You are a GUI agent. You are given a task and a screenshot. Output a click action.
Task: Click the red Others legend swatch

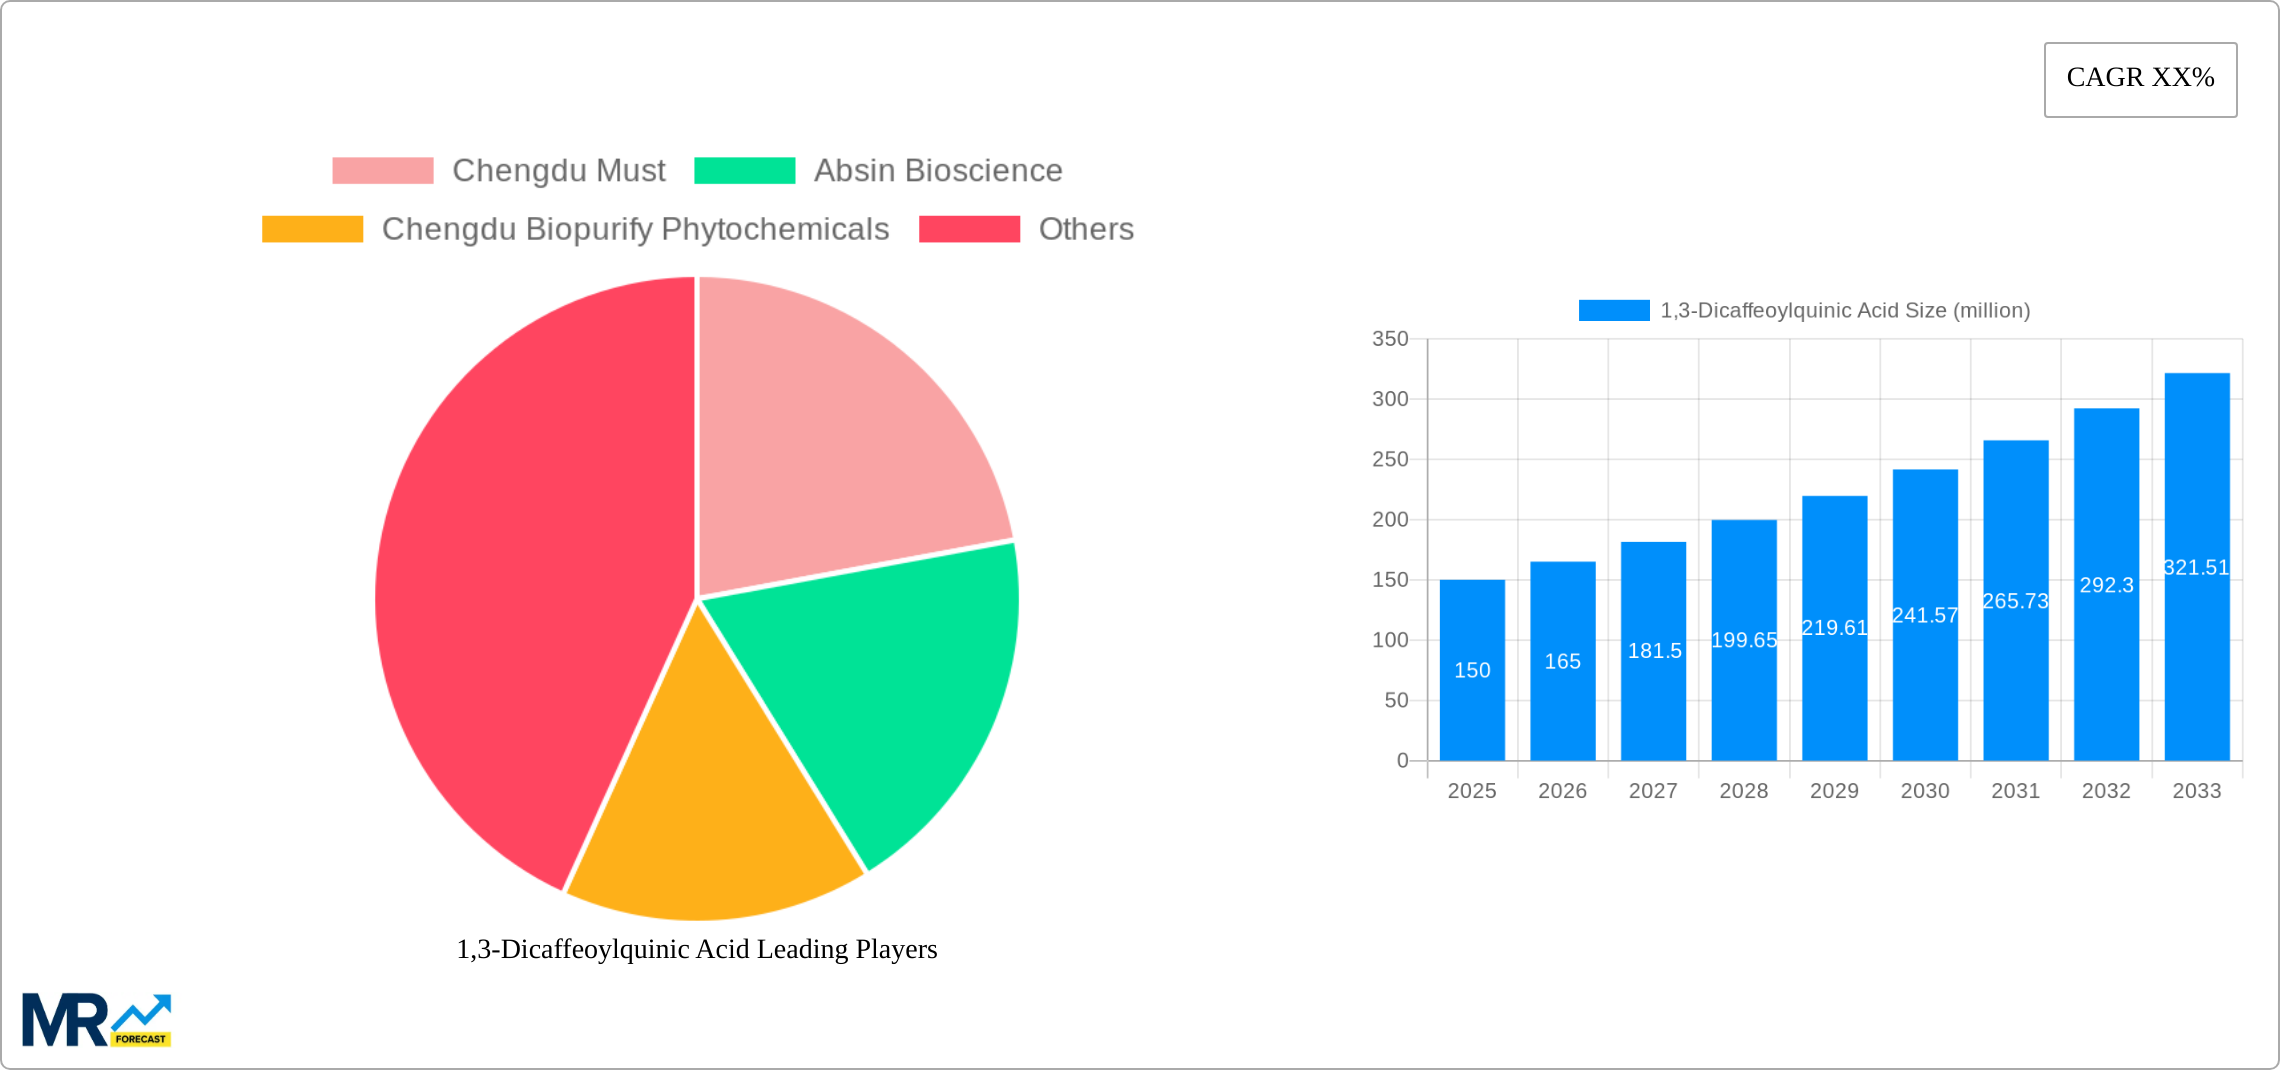968,229
